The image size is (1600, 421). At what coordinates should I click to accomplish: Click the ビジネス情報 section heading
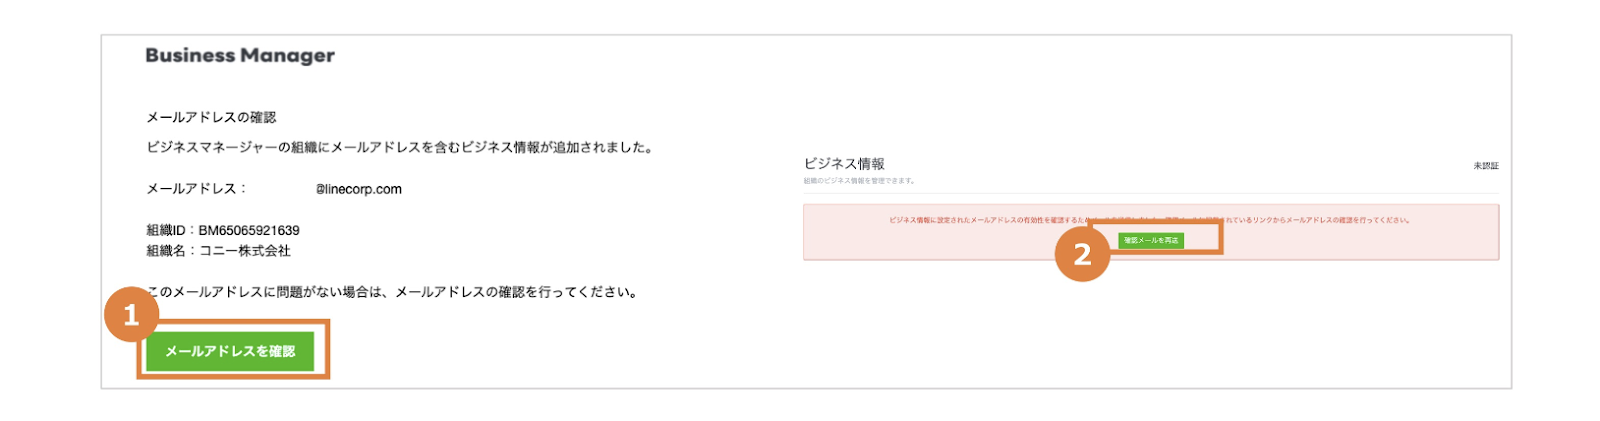[x=844, y=163]
